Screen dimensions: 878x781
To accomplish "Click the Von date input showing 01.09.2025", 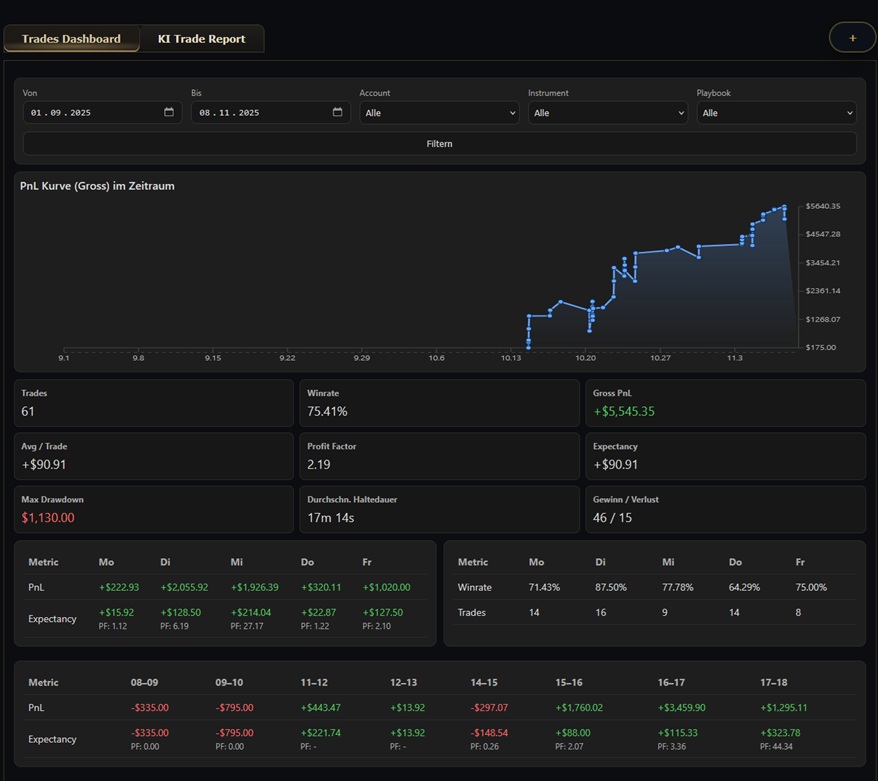I will [90, 112].
